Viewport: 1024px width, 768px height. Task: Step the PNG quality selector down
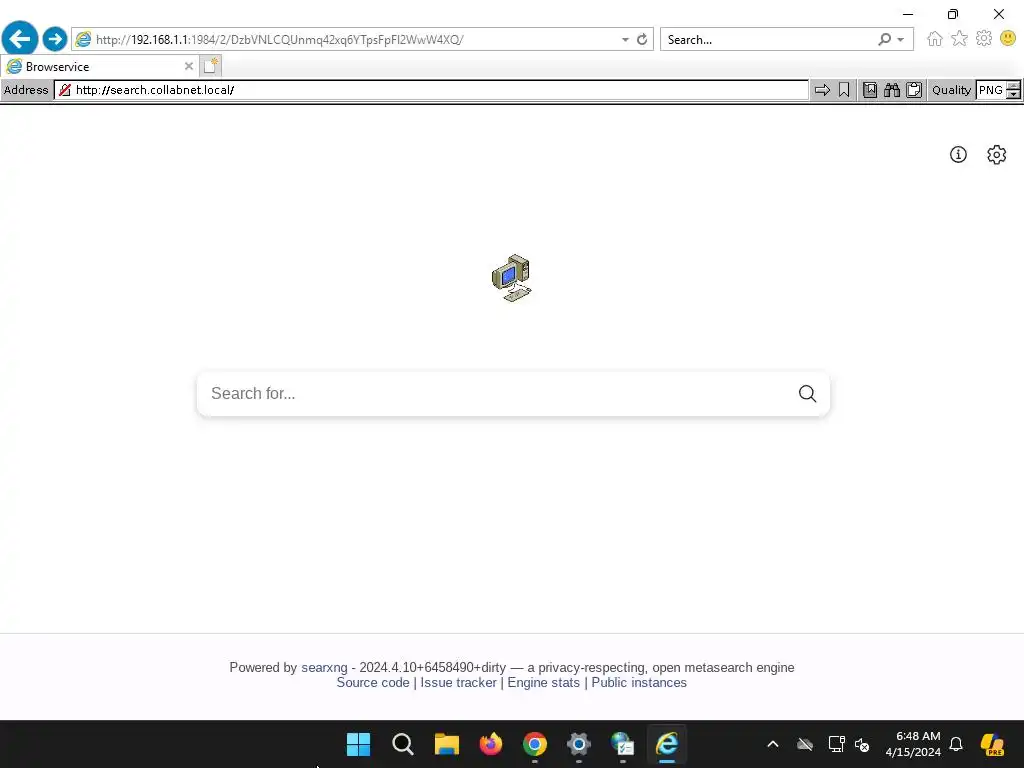tap(1013, 95)
